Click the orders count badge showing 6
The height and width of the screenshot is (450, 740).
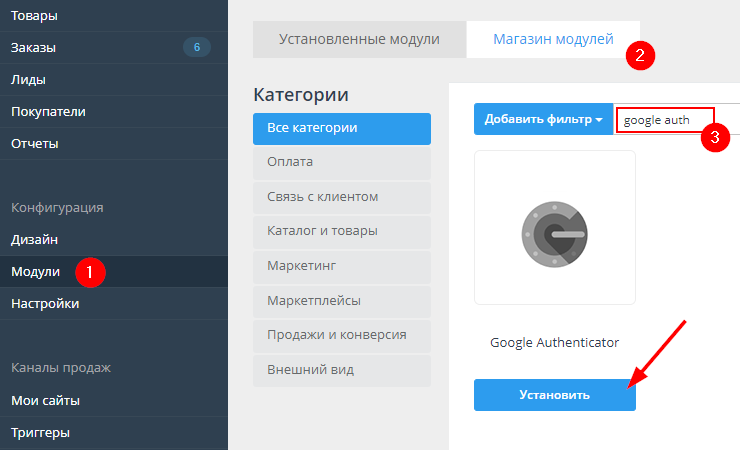(197, 47)
